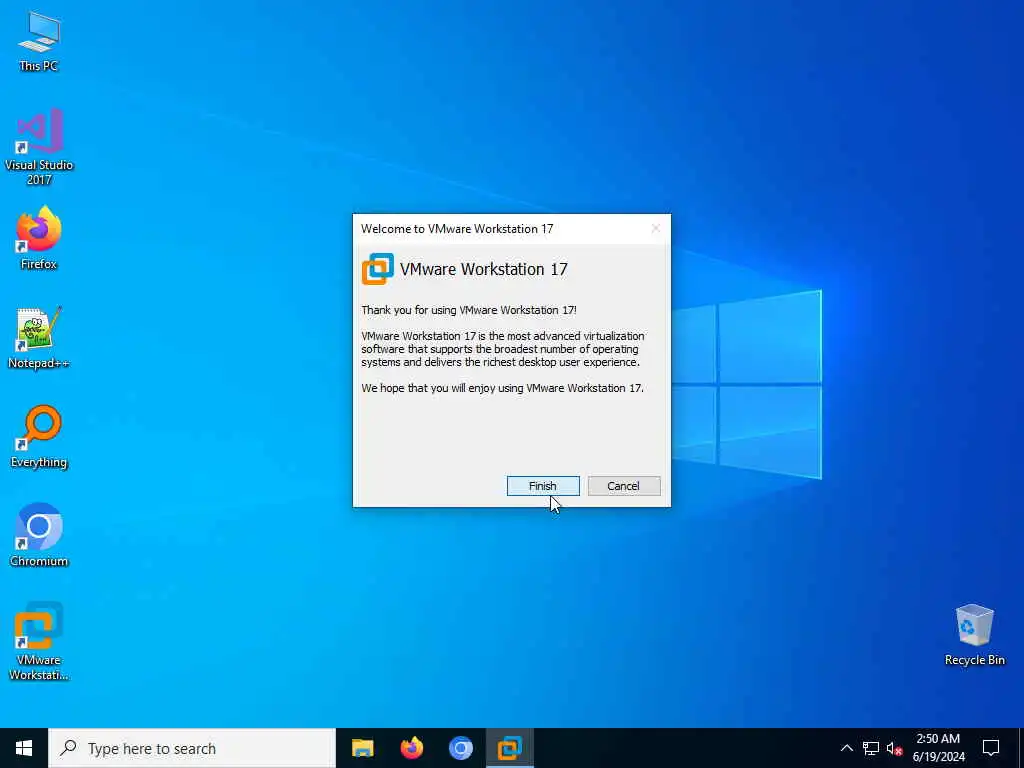1024x768 pixels.
Task: Show hidden system tray icons
Action: point(846,748)
